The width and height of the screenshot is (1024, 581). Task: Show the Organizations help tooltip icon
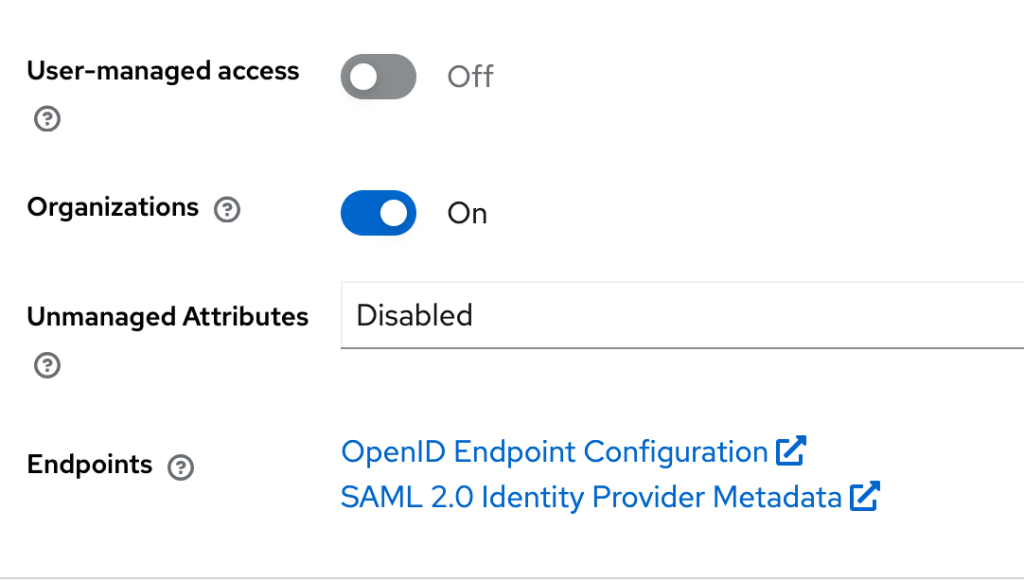click(x=227, y=210)
